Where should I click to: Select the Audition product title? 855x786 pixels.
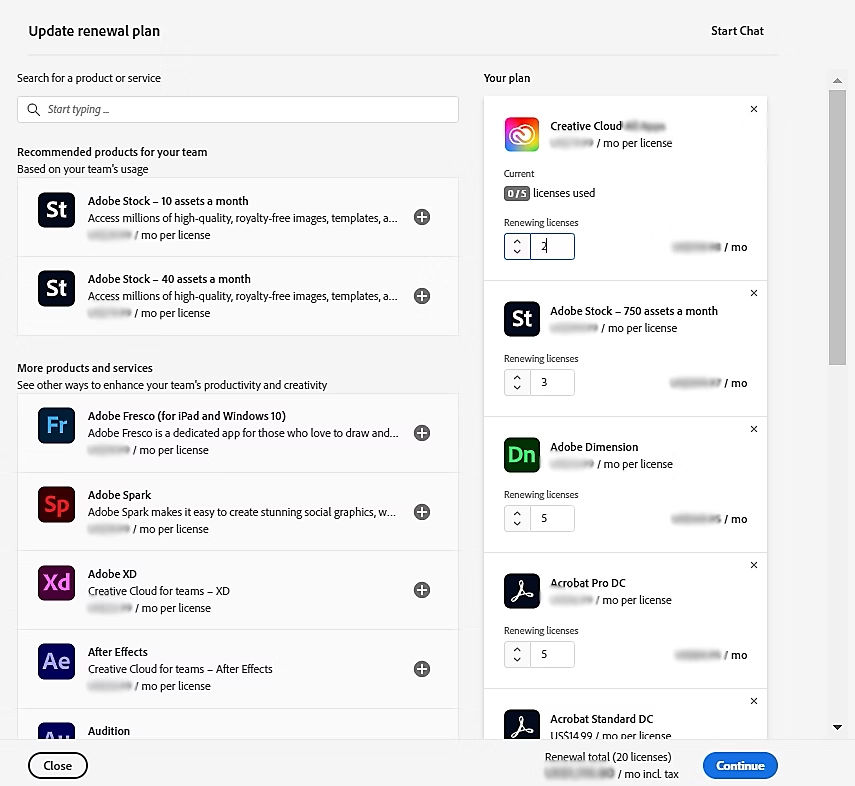[x=109, y=731]
